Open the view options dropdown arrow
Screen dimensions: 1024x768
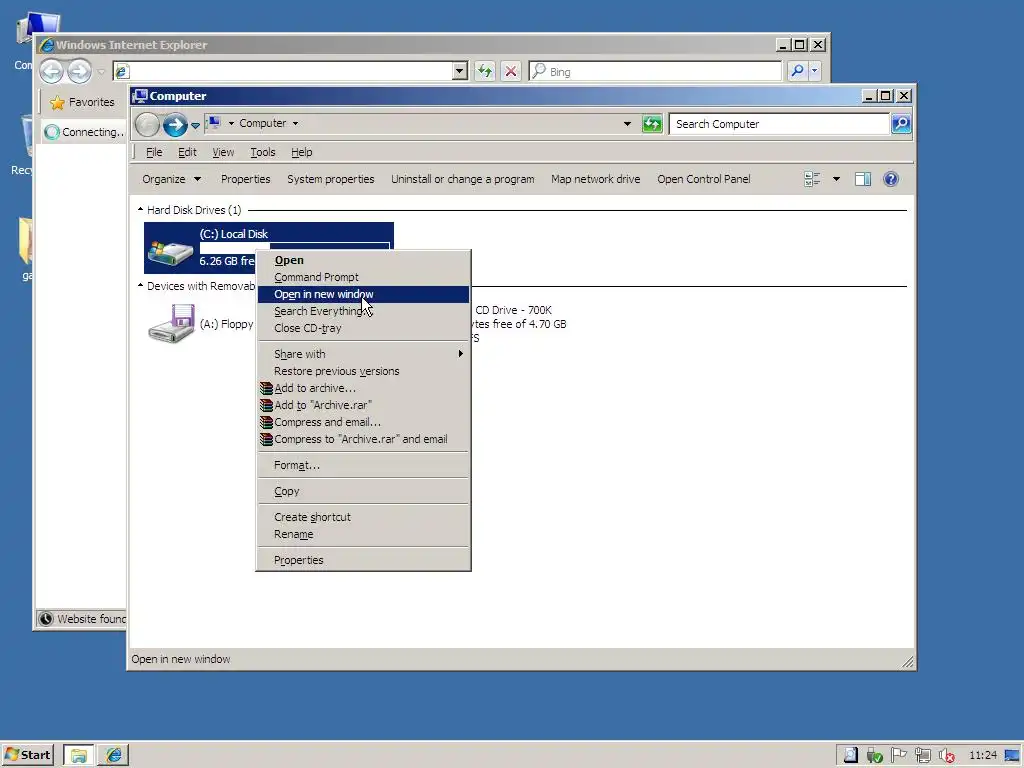(x=836, y=179)
